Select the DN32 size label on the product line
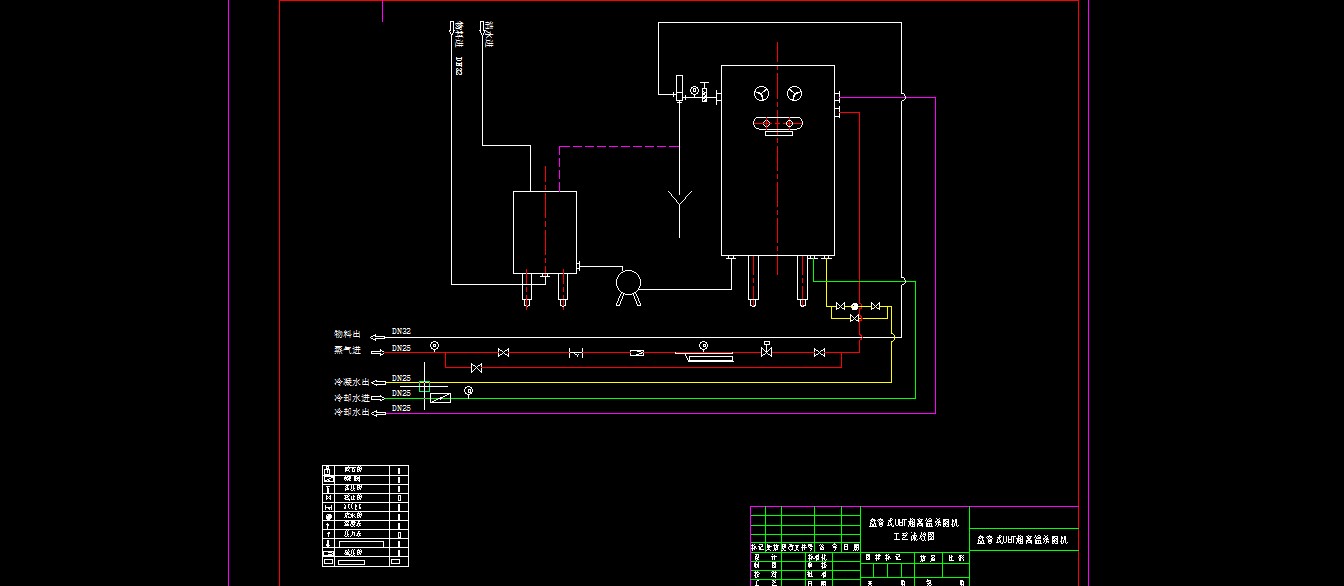1344x586 pixels. [401, 331]
